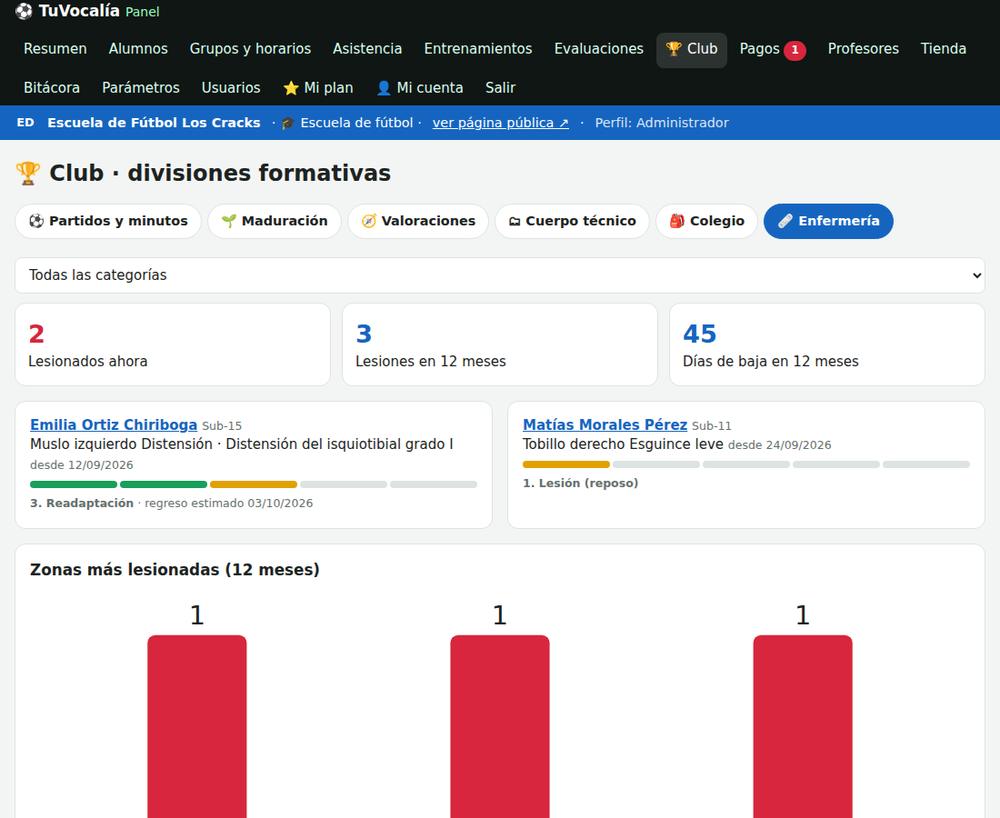Click the Lesionados ahora stat card
Image resolution: width=1000 pixels, height=818 pixels.
pyautogui.click(x=173, y=345)
